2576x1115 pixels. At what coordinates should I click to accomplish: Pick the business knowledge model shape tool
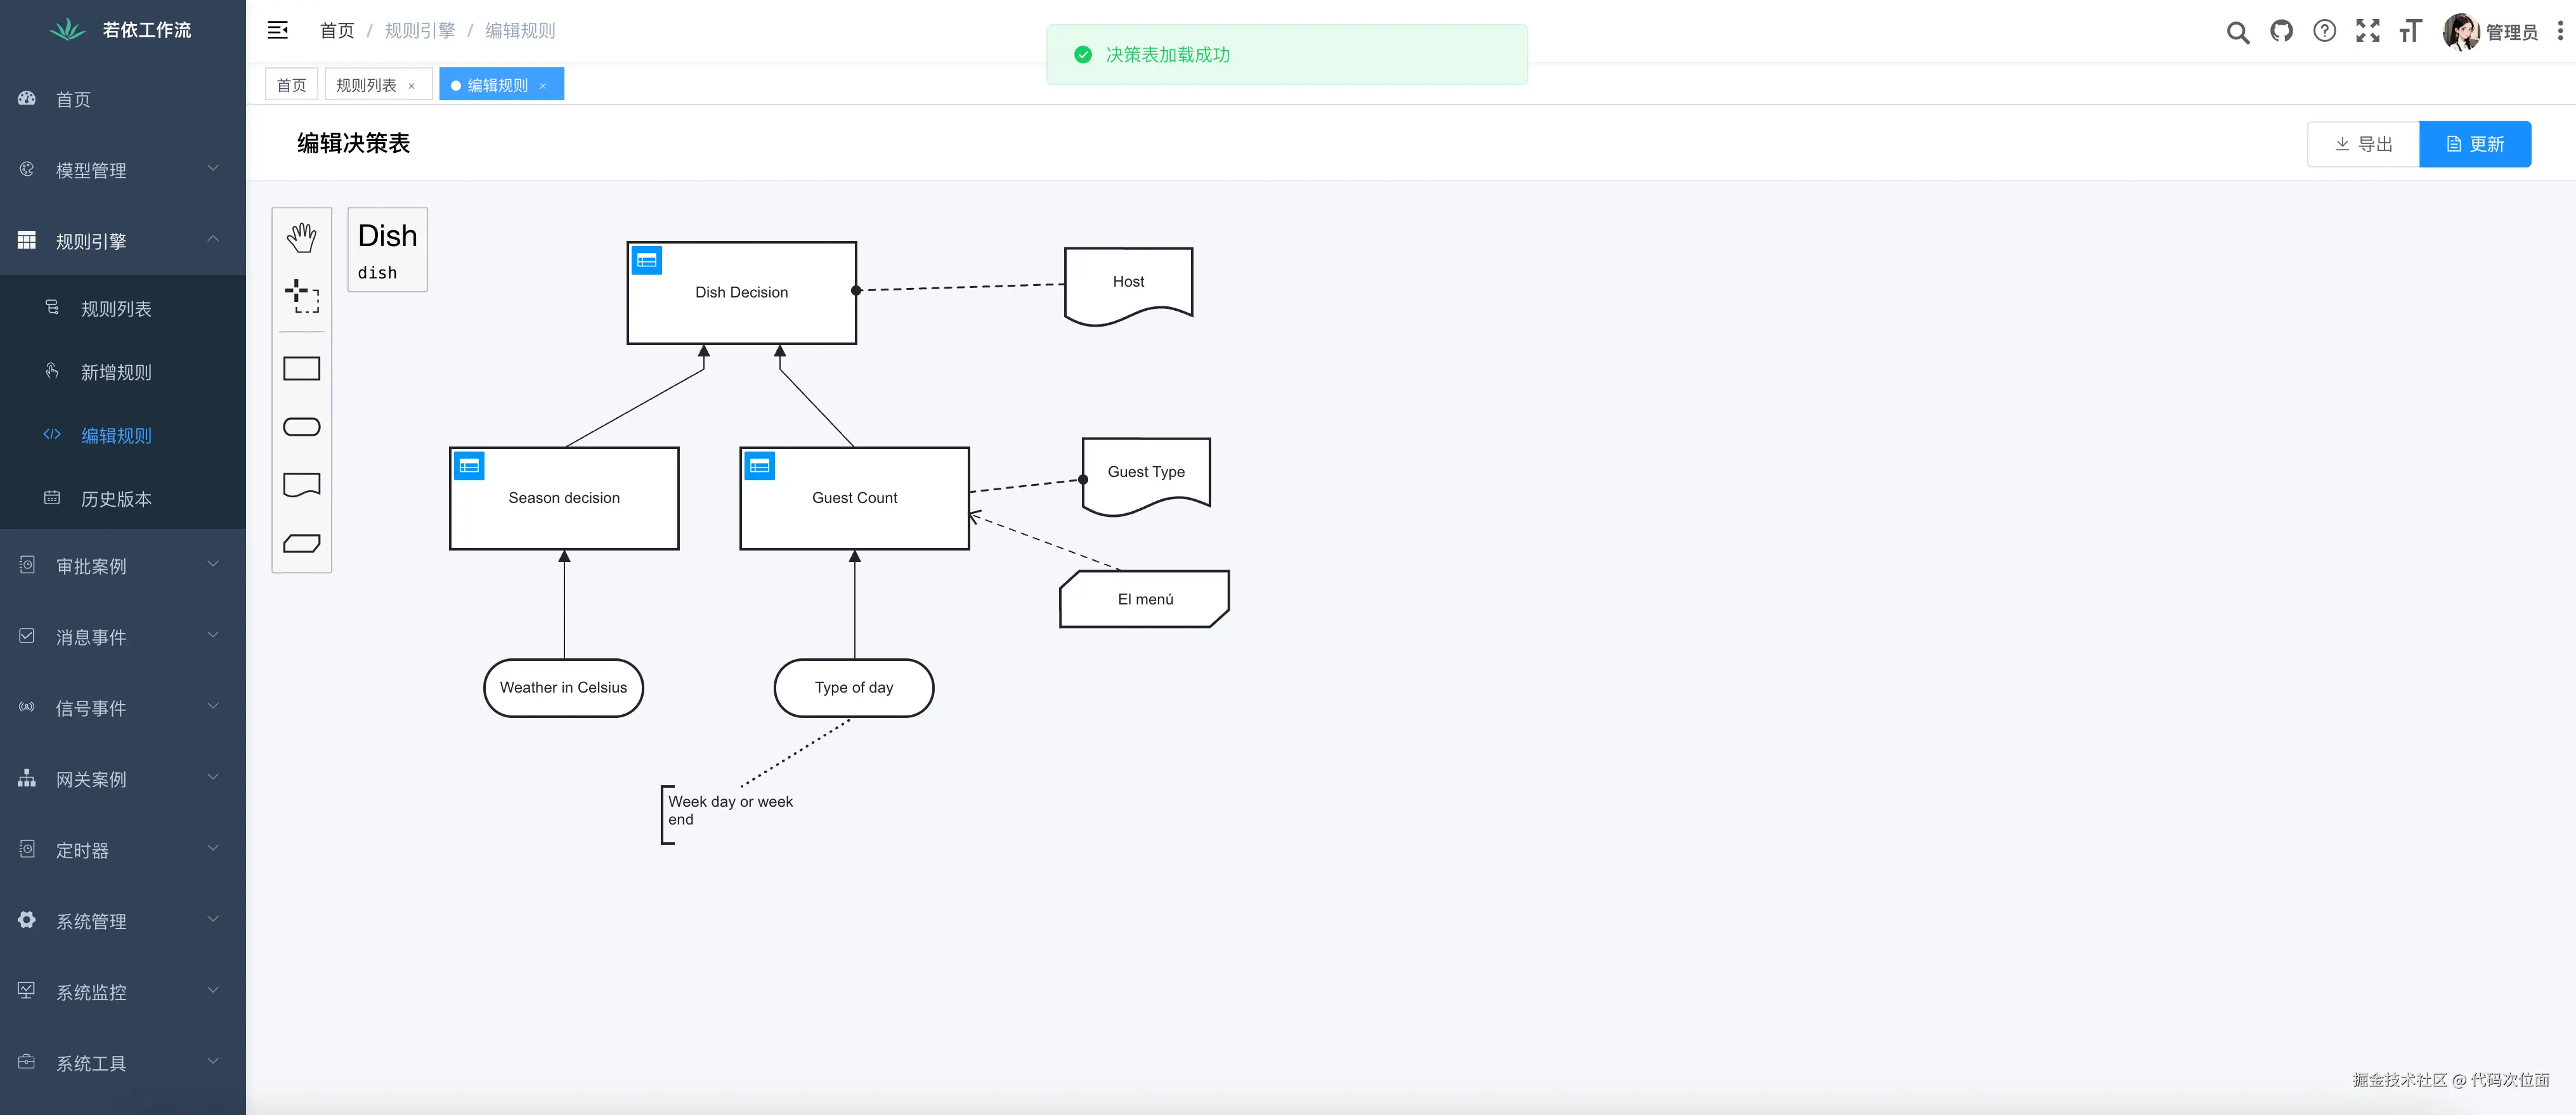301,543
